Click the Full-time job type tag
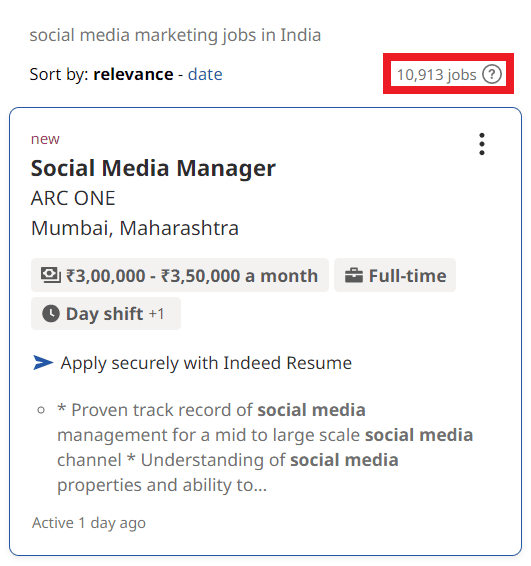Screen dimensions: 531x566 pyautogui.click(x=395, y=275)
